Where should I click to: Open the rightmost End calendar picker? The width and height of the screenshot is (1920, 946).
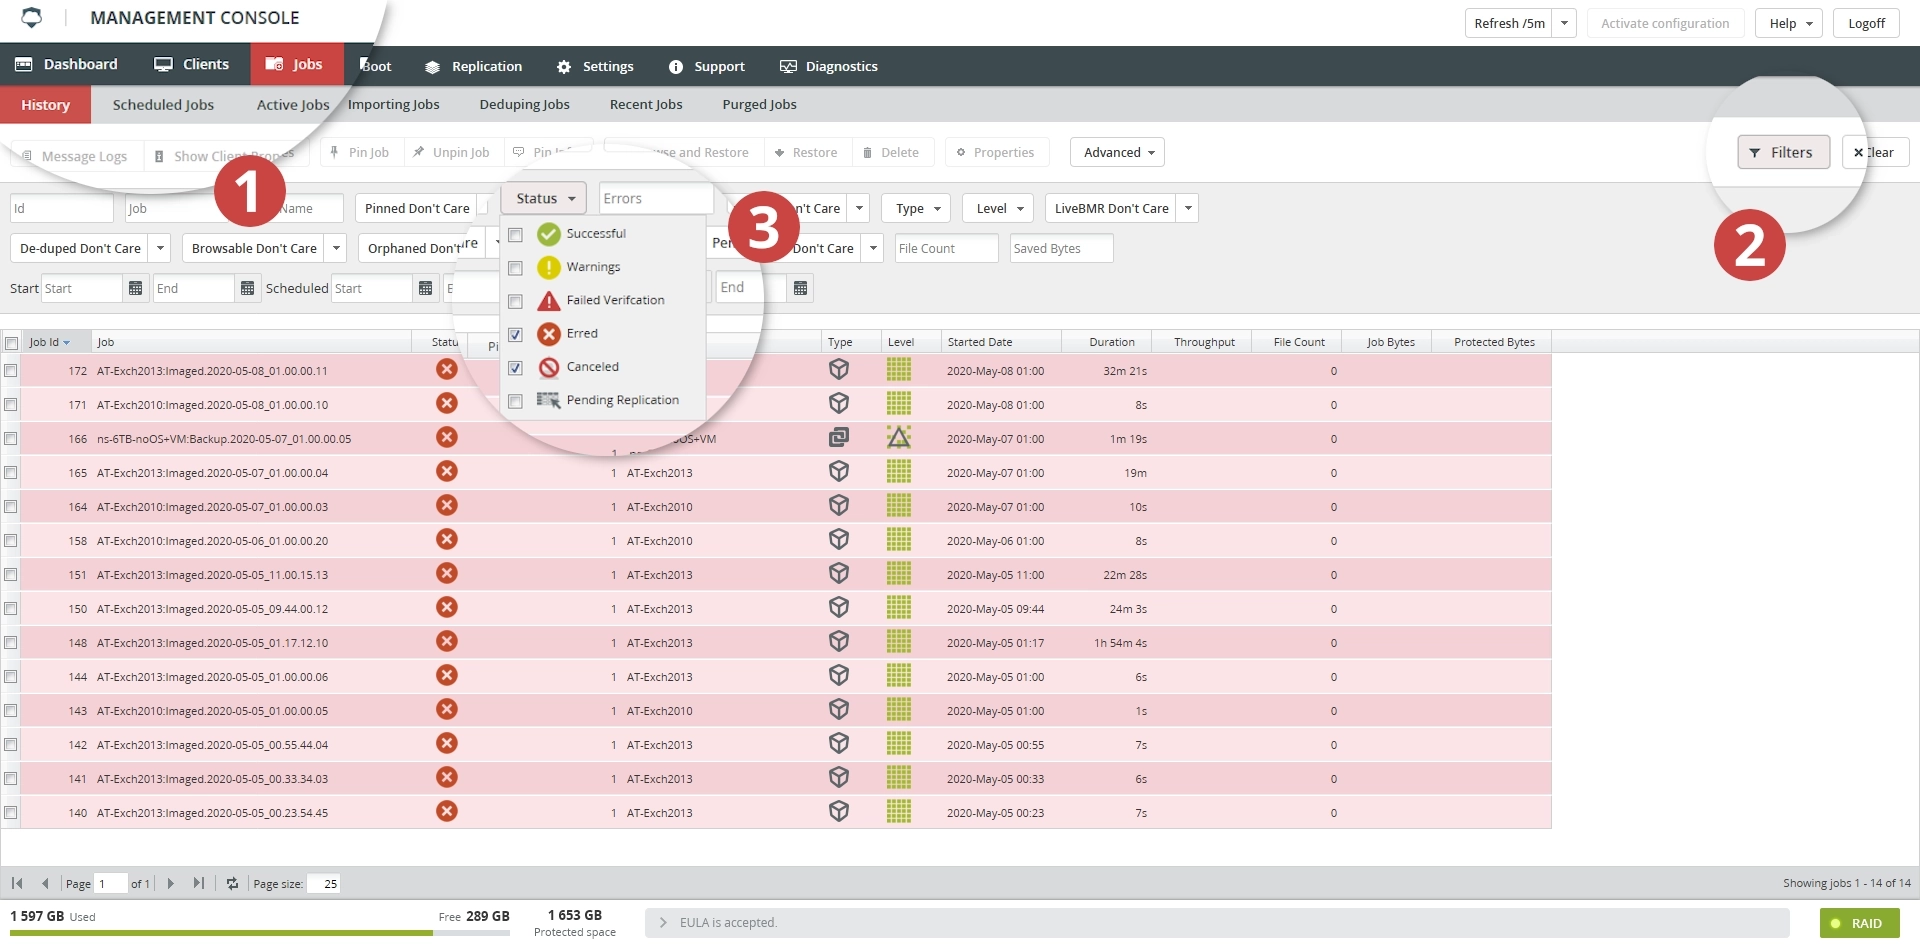click(800, 288)
